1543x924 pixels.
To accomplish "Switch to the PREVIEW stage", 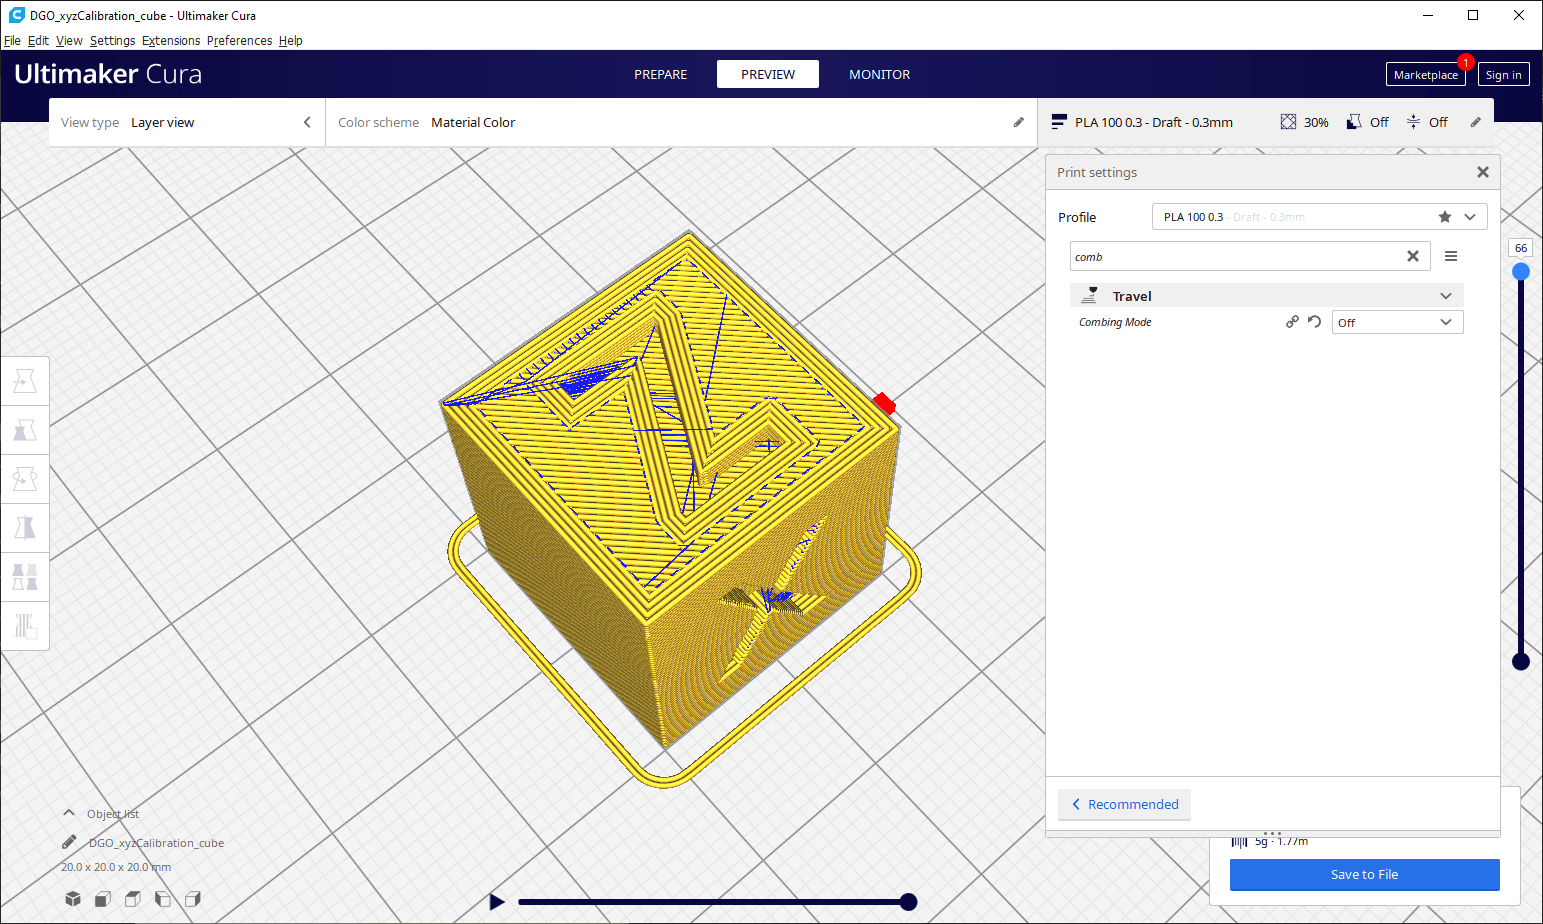I will [768, 74].
